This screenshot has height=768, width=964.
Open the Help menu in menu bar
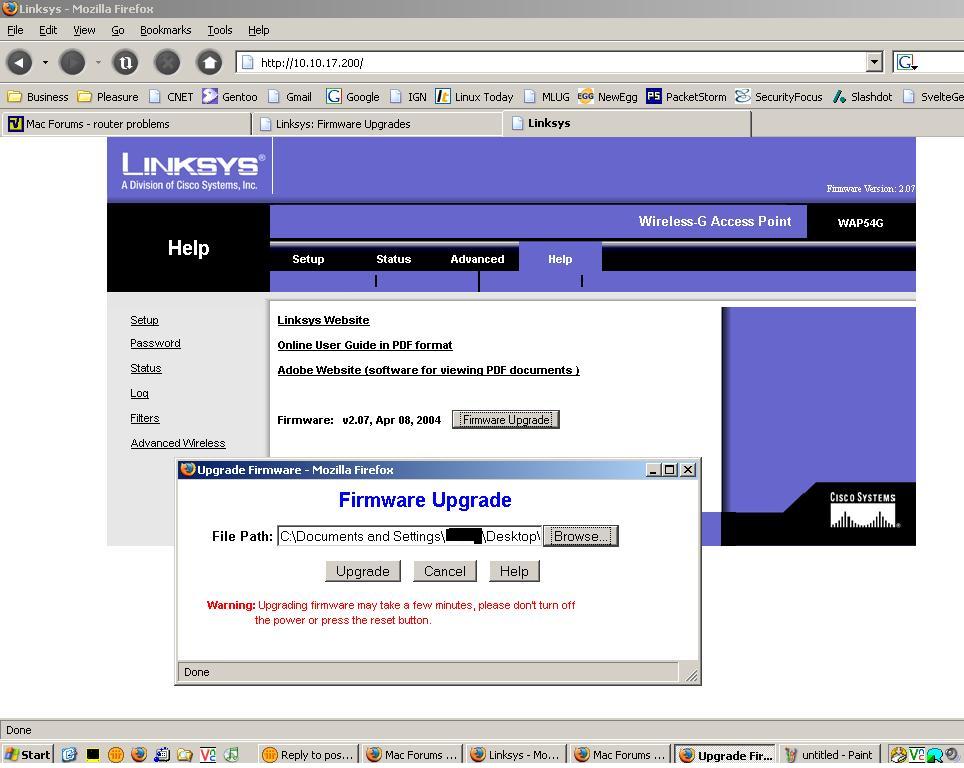[259, 30]
